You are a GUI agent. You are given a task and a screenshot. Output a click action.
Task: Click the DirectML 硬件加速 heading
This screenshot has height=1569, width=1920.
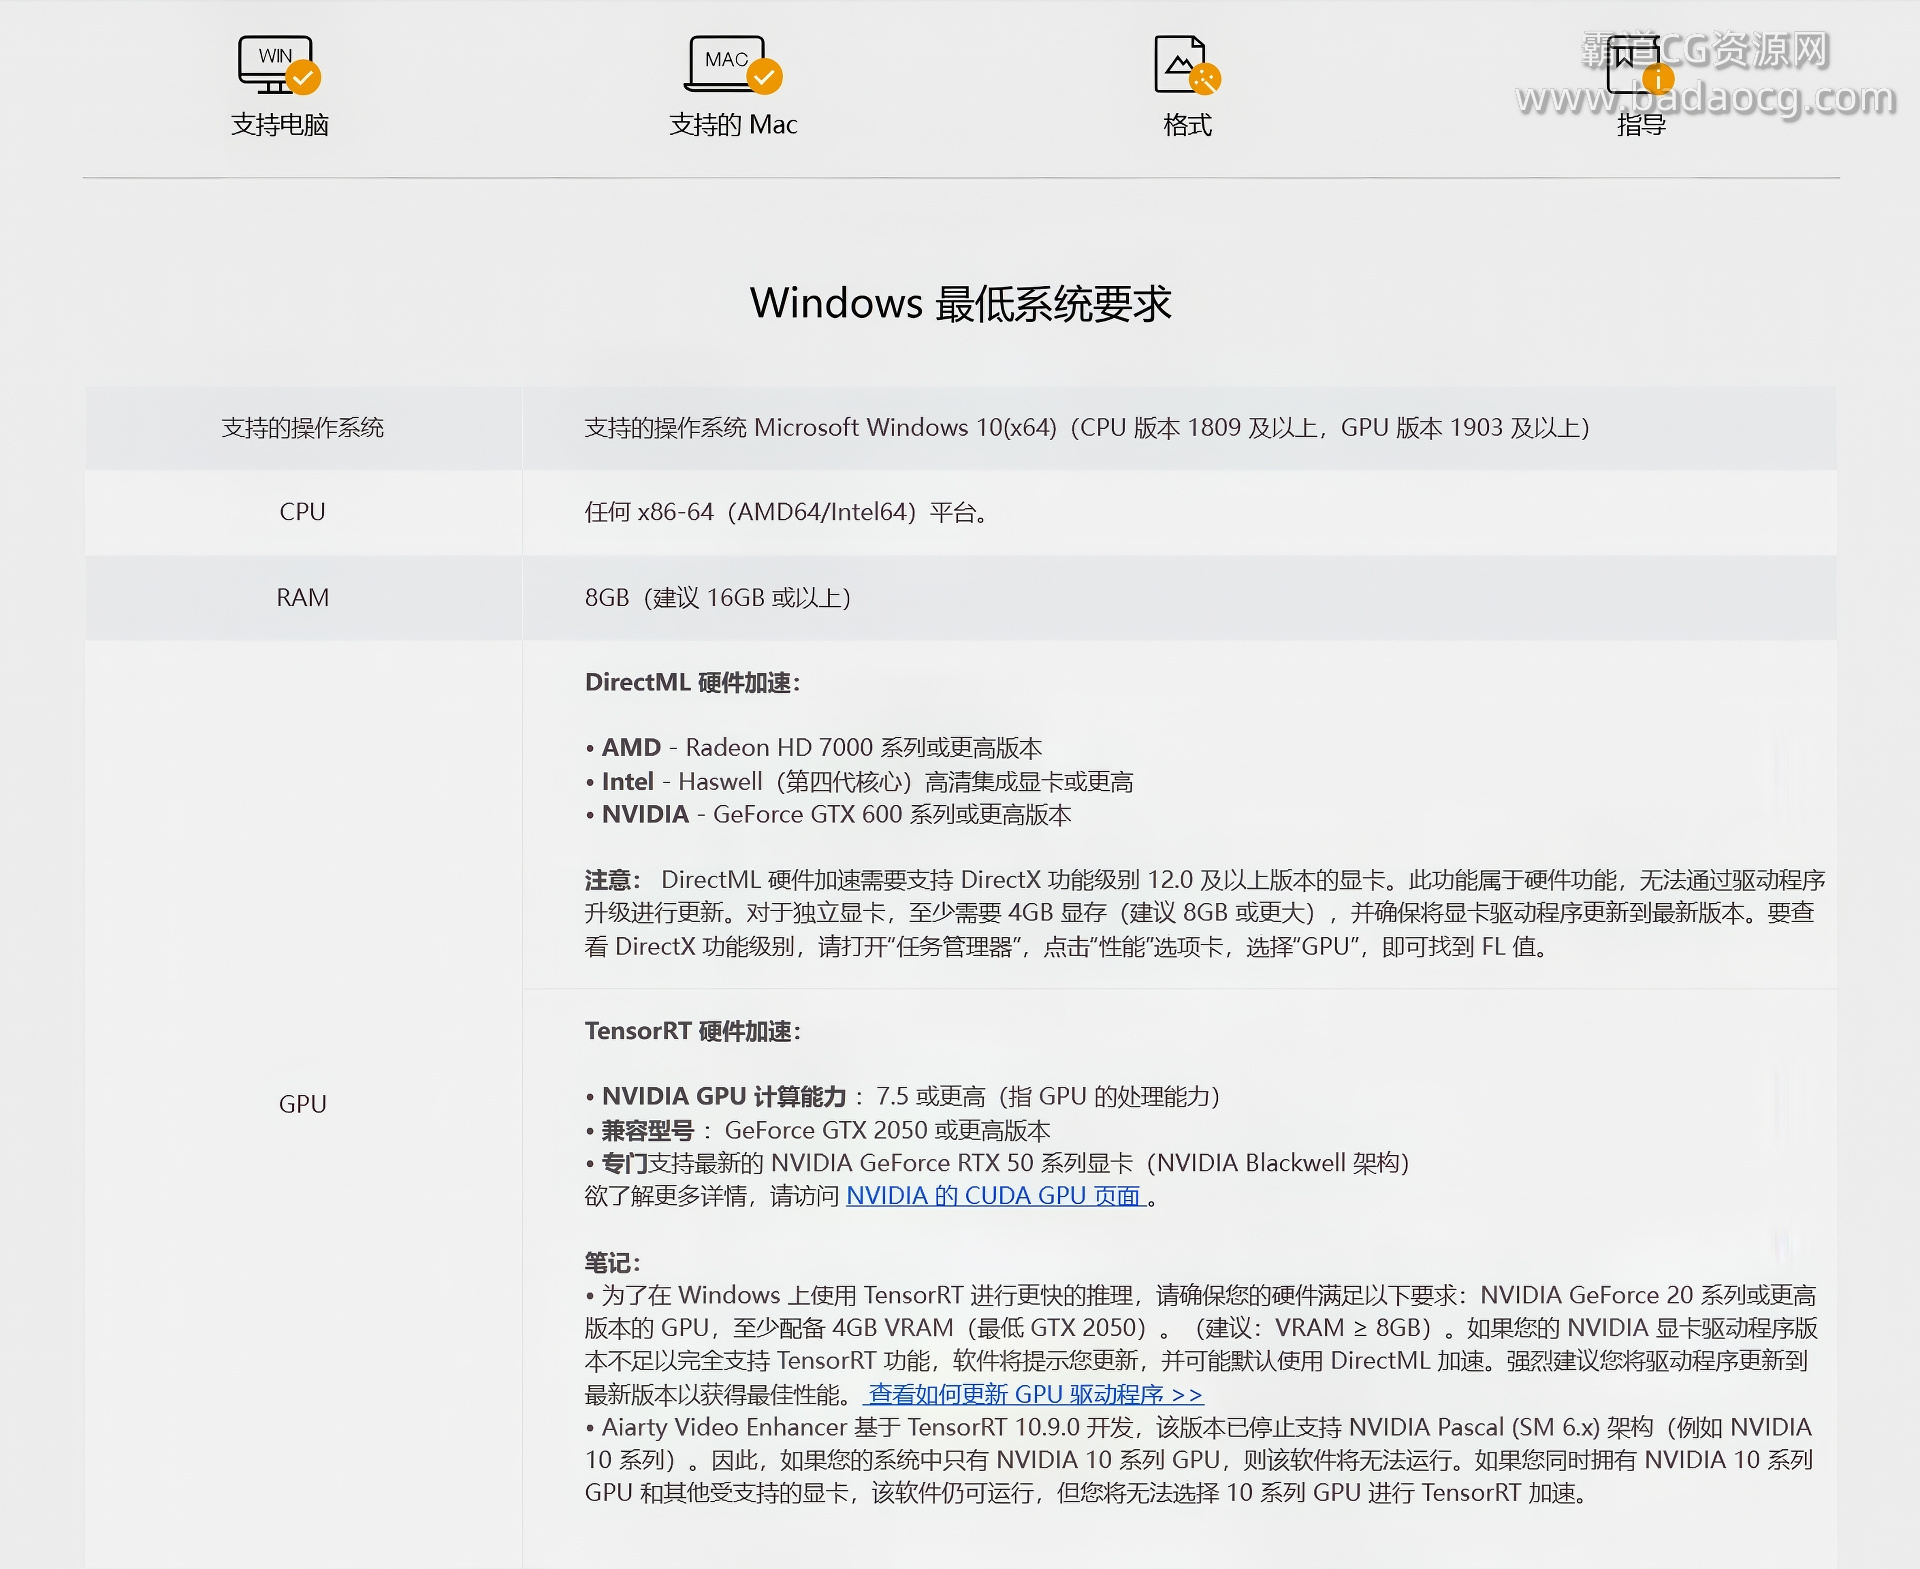coord(692,683)
